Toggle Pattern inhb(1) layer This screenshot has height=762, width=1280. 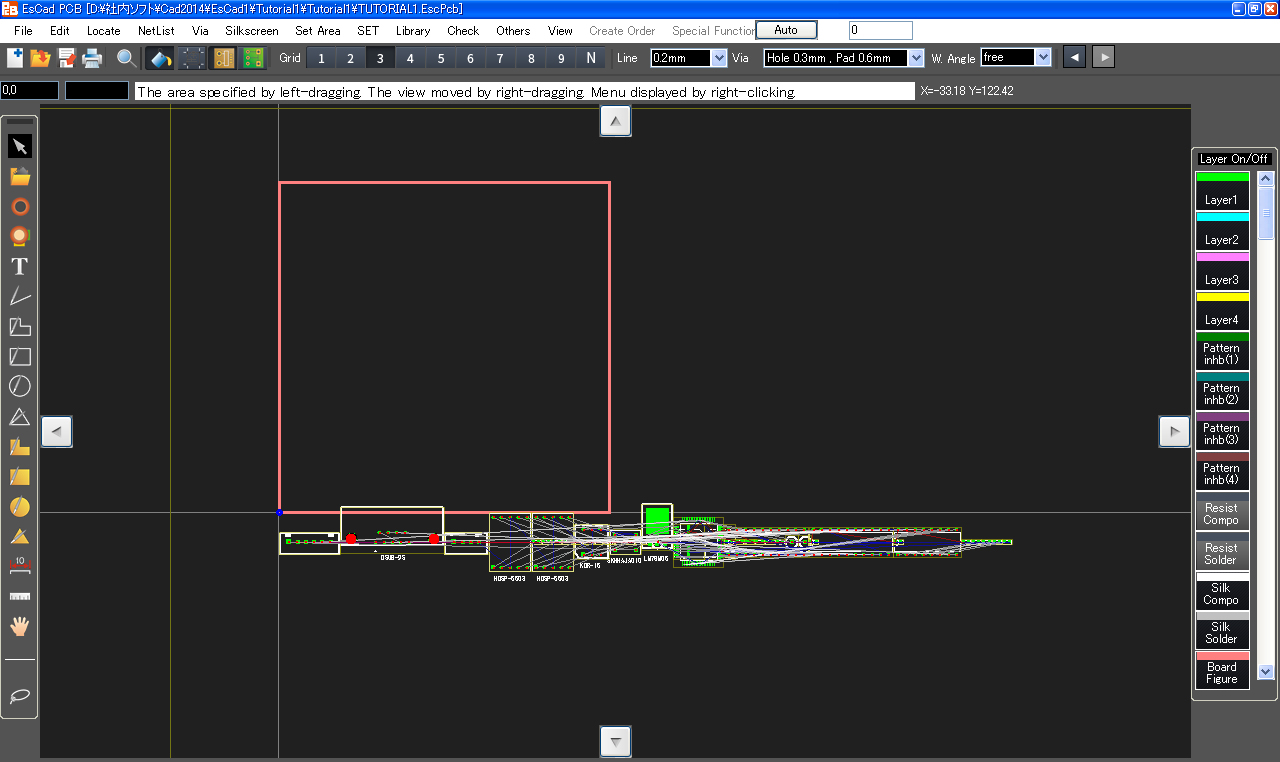(1222, 350)
